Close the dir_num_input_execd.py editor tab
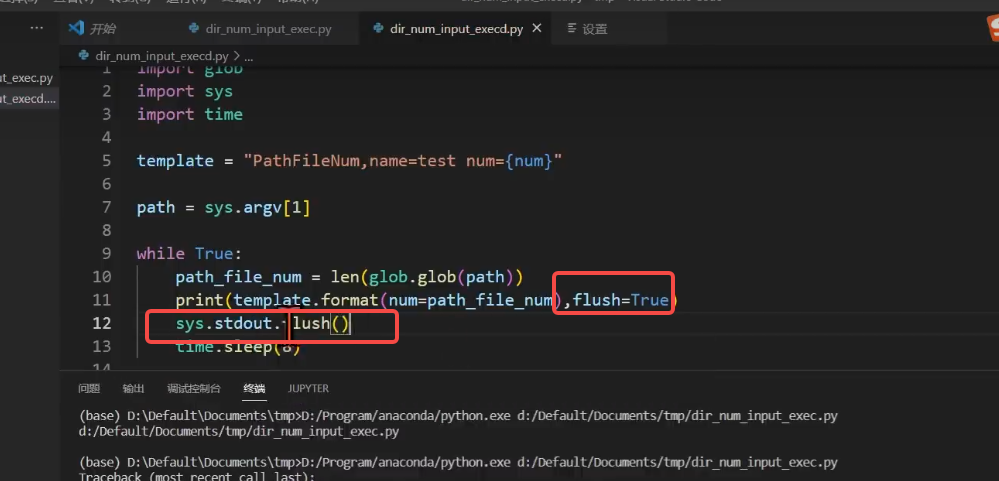This screenshot has width=999, height=481. [537, 29]
